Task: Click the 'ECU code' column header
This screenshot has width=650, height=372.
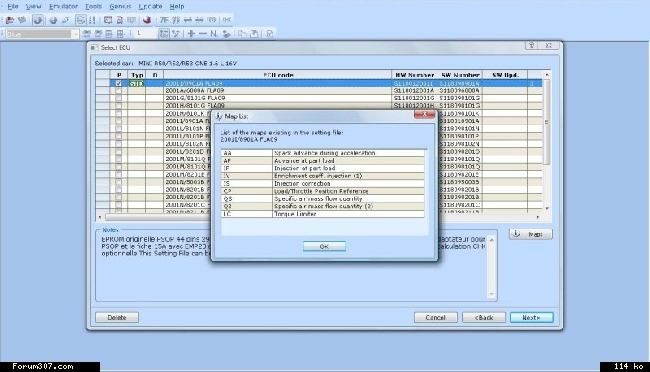Action: [278, 75]
